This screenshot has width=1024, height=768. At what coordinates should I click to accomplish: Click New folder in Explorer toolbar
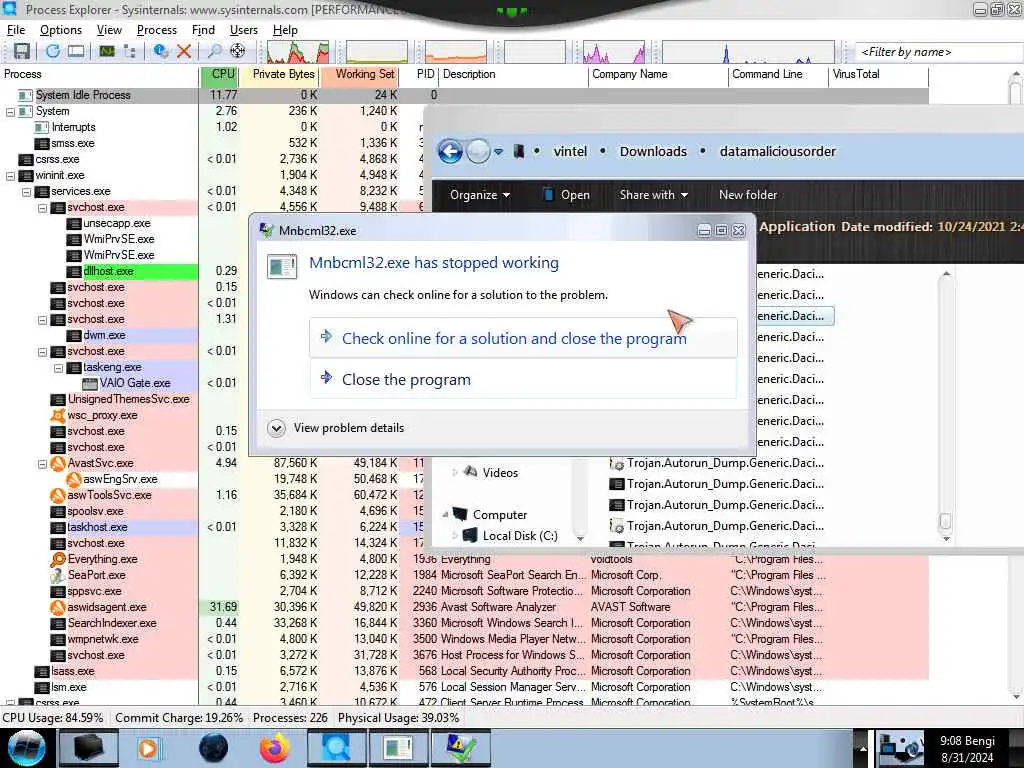[x=748, y=195]
